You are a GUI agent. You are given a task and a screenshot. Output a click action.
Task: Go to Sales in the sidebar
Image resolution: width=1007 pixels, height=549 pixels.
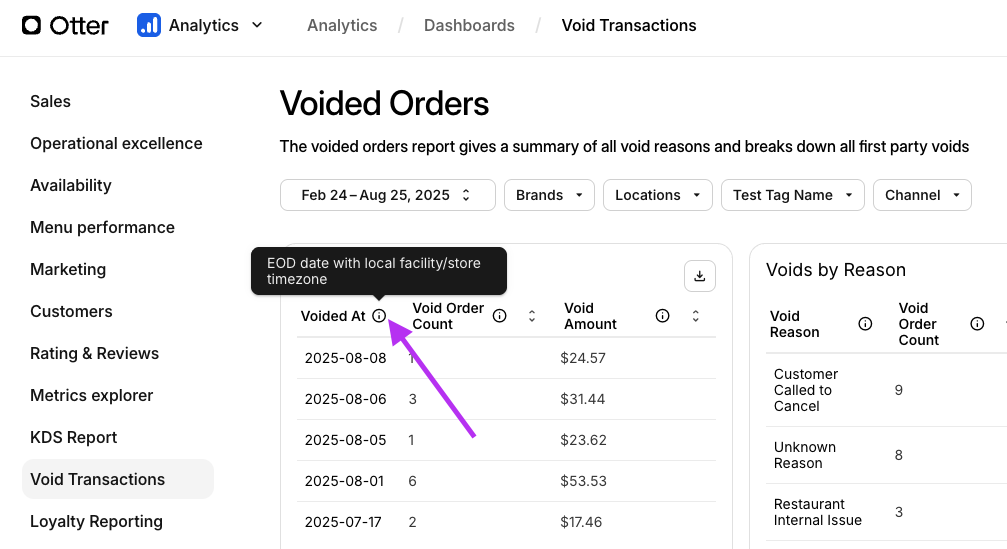(x=50, y=101)
